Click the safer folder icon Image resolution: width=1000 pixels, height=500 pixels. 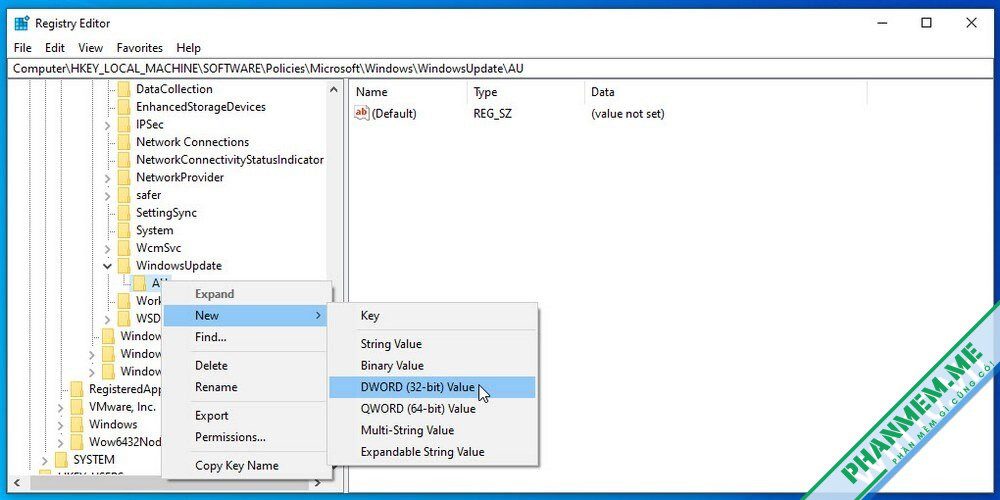pyautogui.click(x=124, y=195)
